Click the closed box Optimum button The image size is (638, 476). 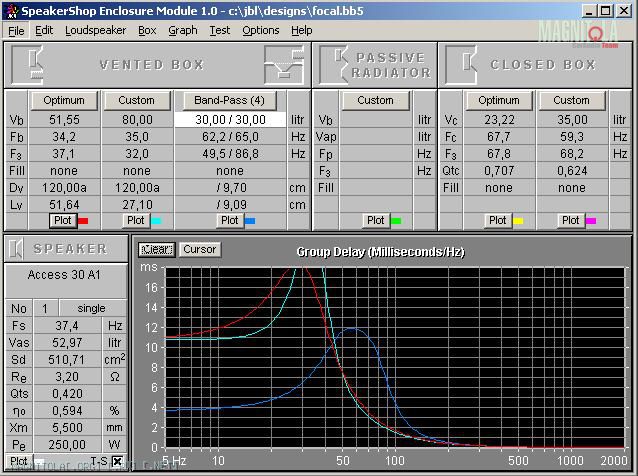(499, 100)
